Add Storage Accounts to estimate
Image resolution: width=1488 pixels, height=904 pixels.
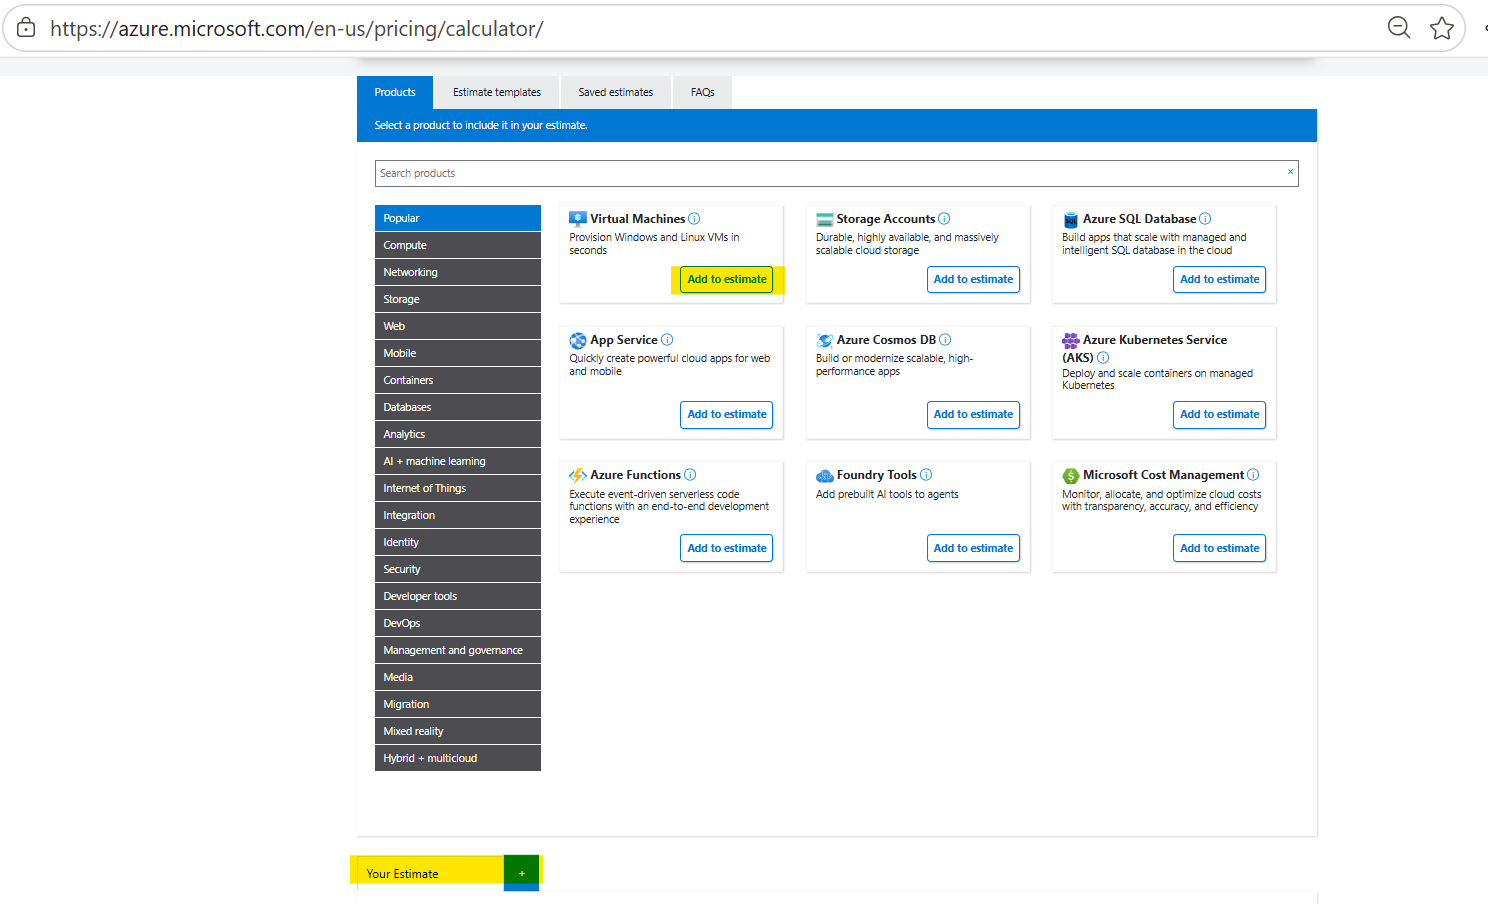pos(973,279)
